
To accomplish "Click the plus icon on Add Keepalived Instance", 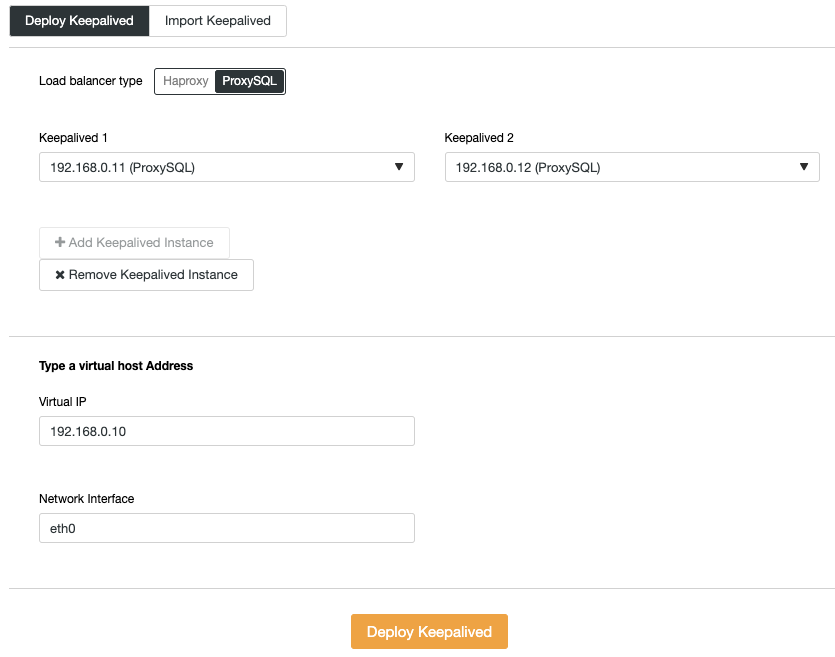I will tap(60, 242).
